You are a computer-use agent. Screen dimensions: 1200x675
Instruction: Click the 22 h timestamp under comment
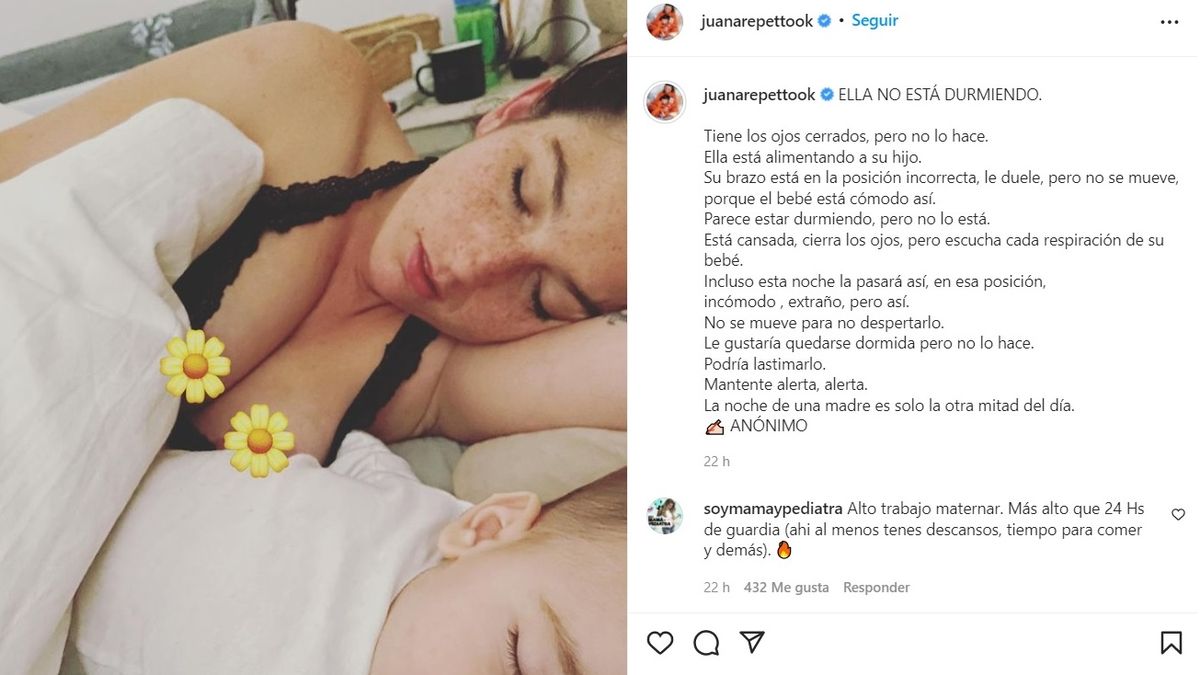717,587
